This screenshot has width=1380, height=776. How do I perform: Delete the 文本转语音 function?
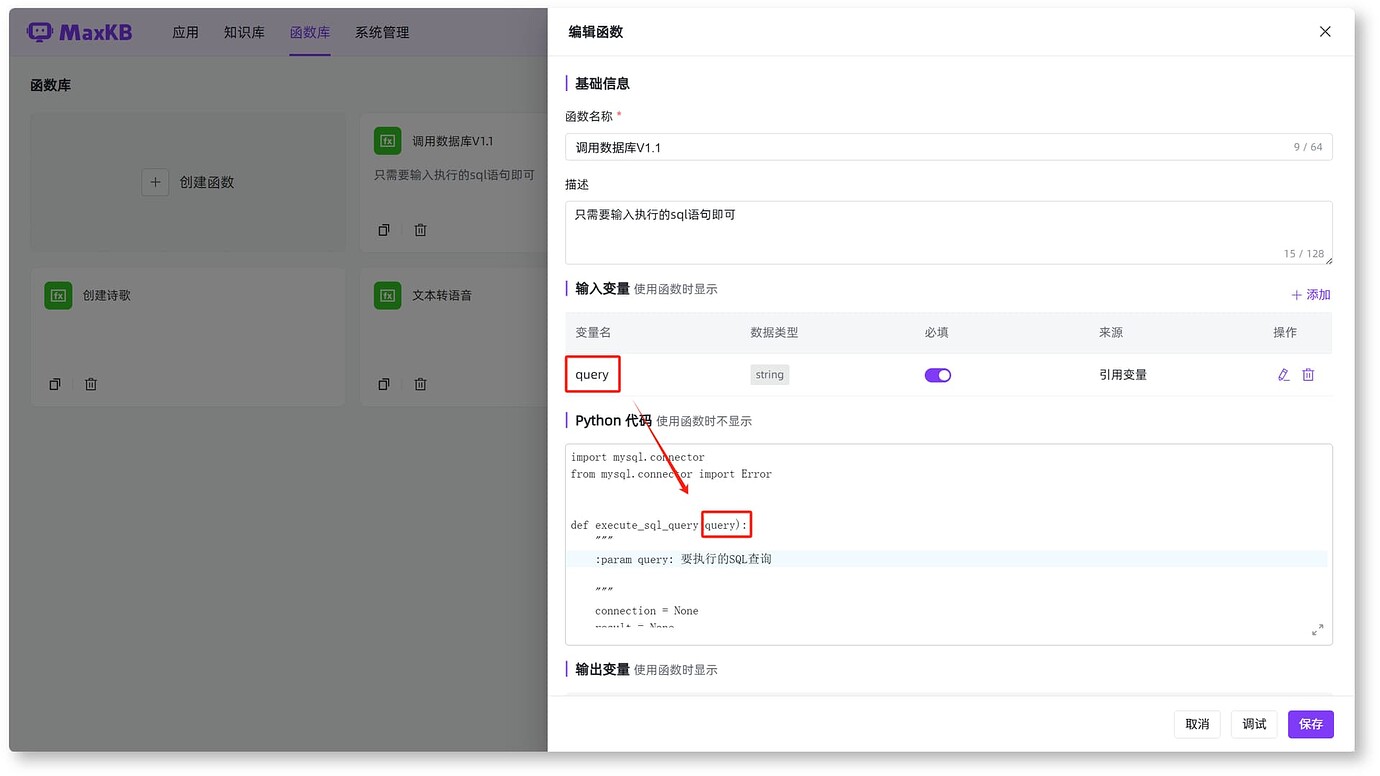pos(420,383)
